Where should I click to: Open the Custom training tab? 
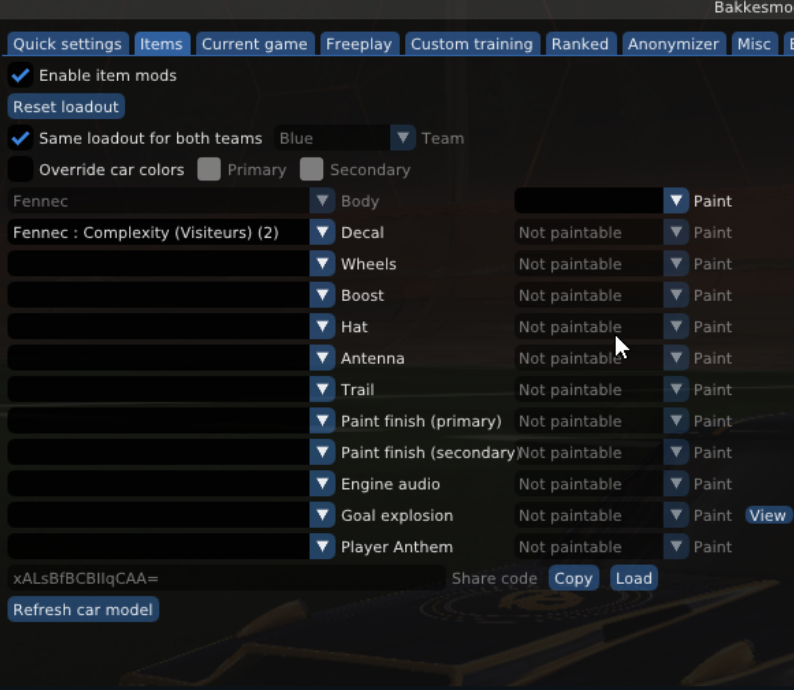[471, 44]
